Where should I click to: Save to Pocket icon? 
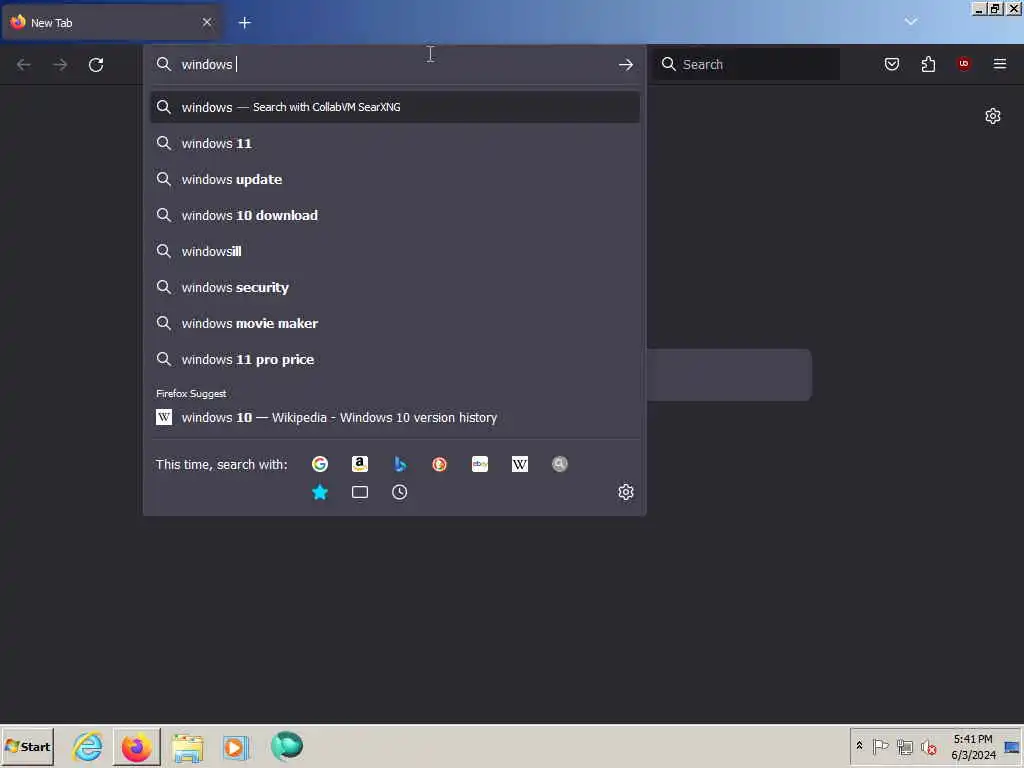[x=892, y=64]
